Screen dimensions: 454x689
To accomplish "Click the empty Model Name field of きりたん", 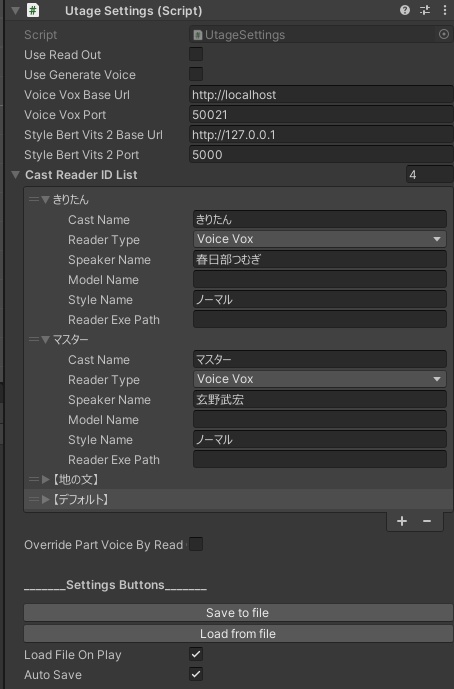I will click(x=320, y=279).
